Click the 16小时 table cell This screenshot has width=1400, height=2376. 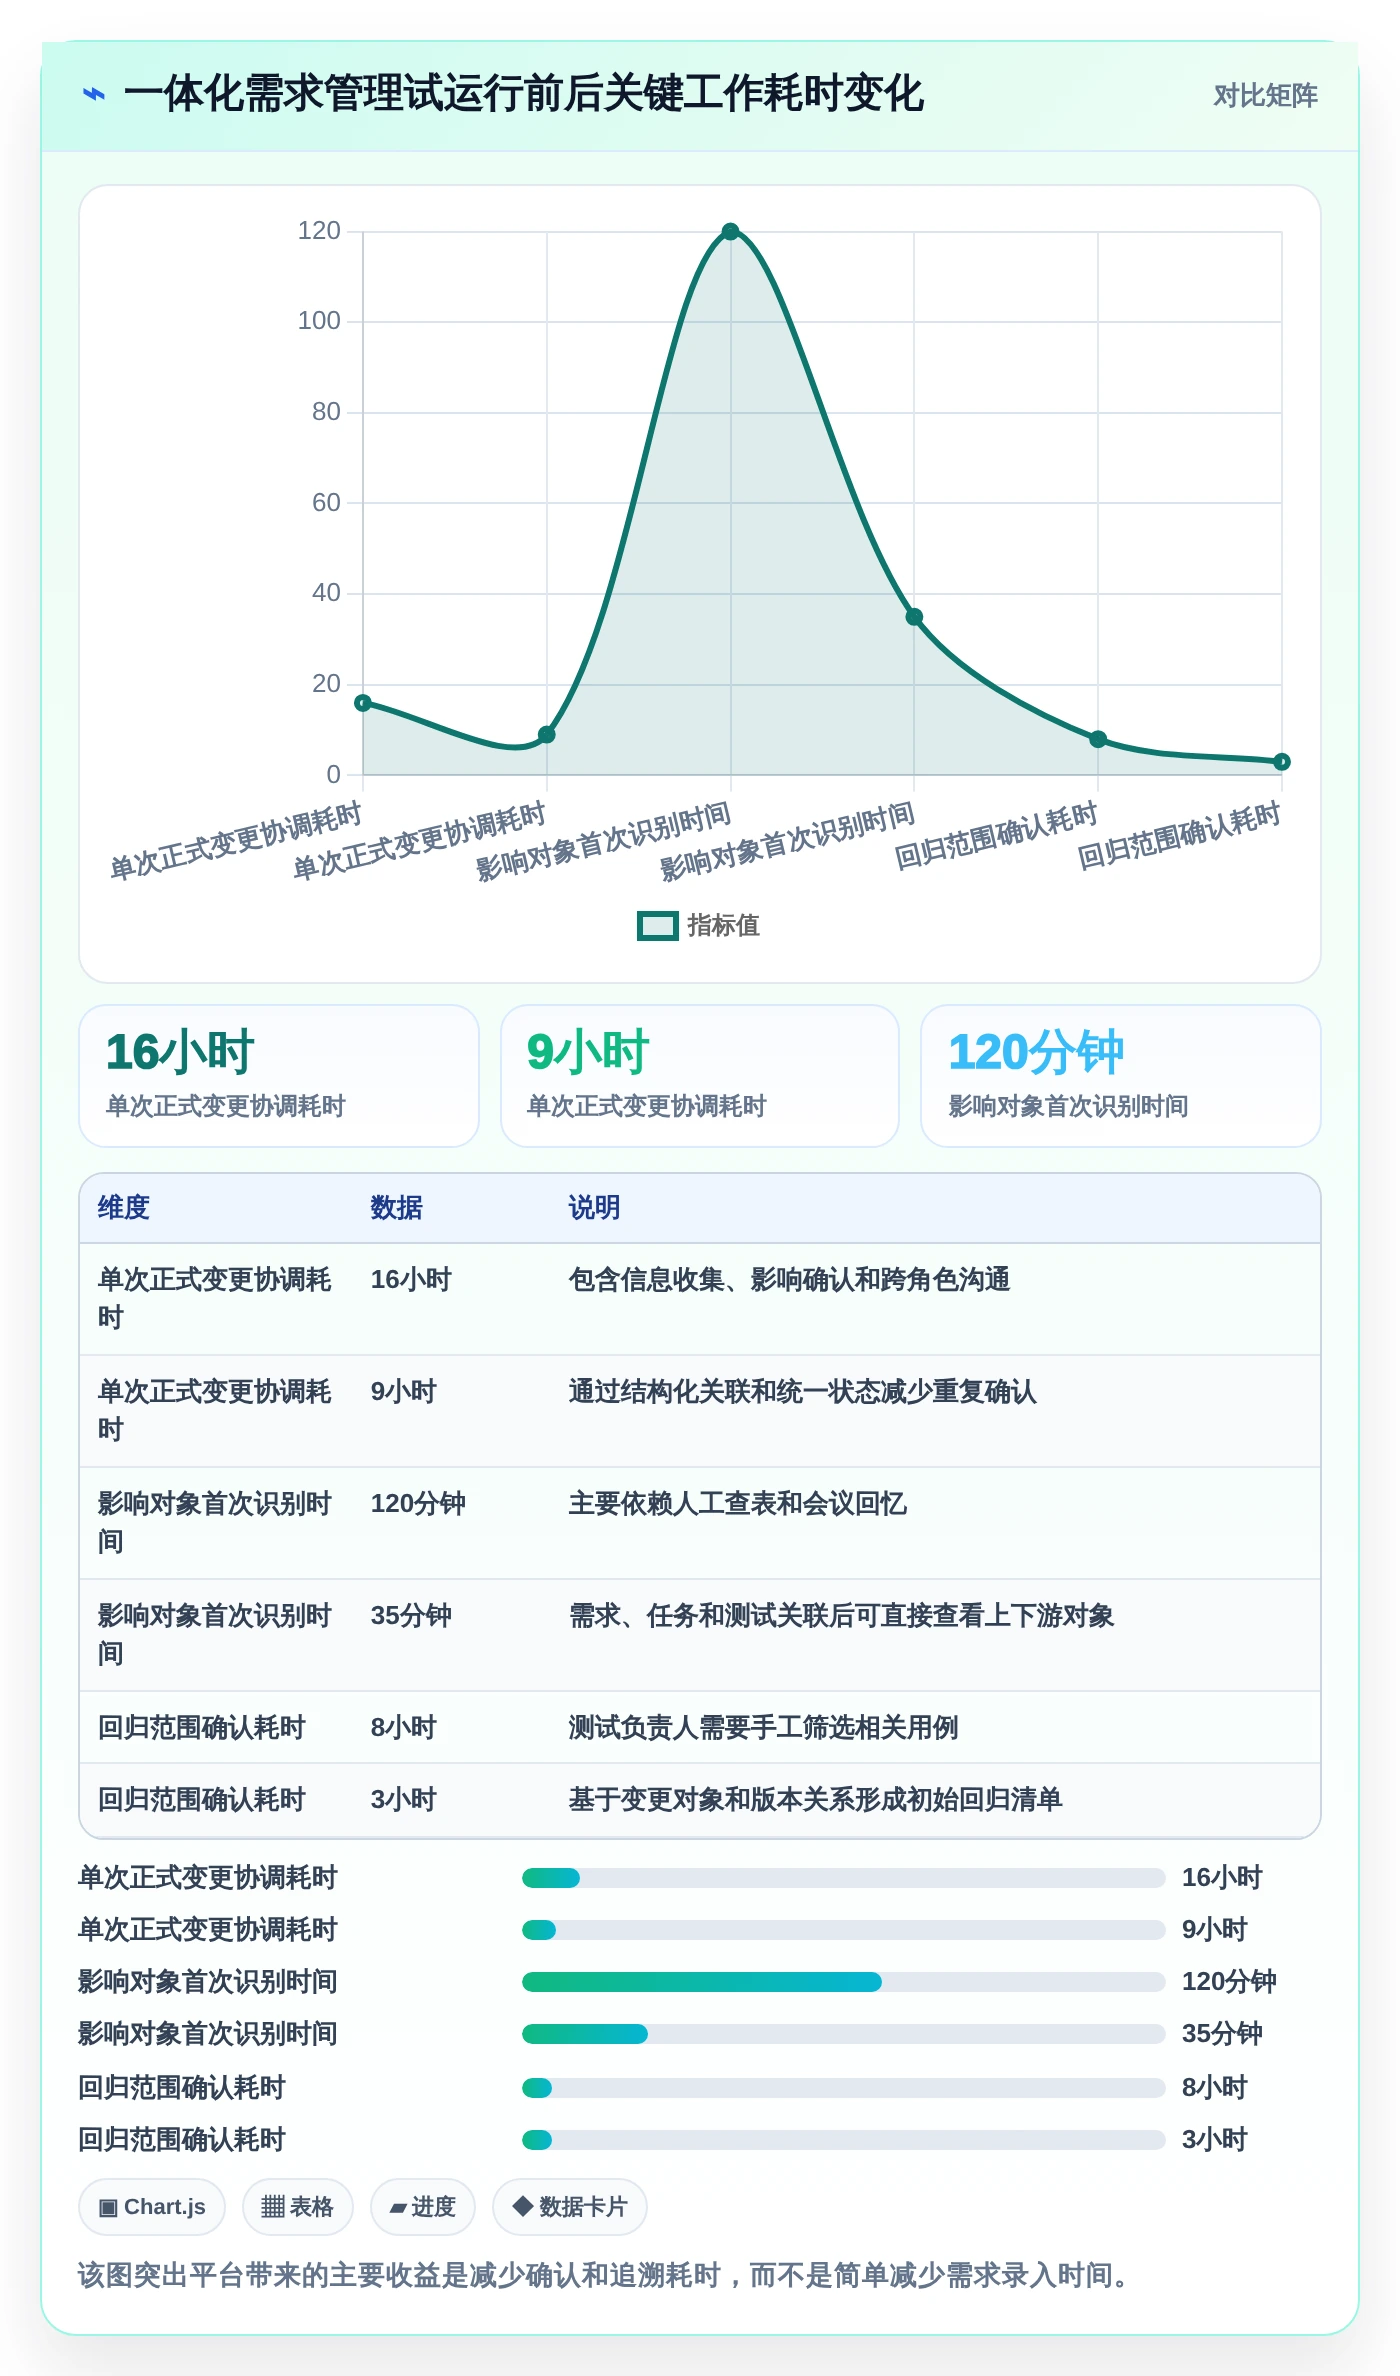click(x=411, y=1280)
